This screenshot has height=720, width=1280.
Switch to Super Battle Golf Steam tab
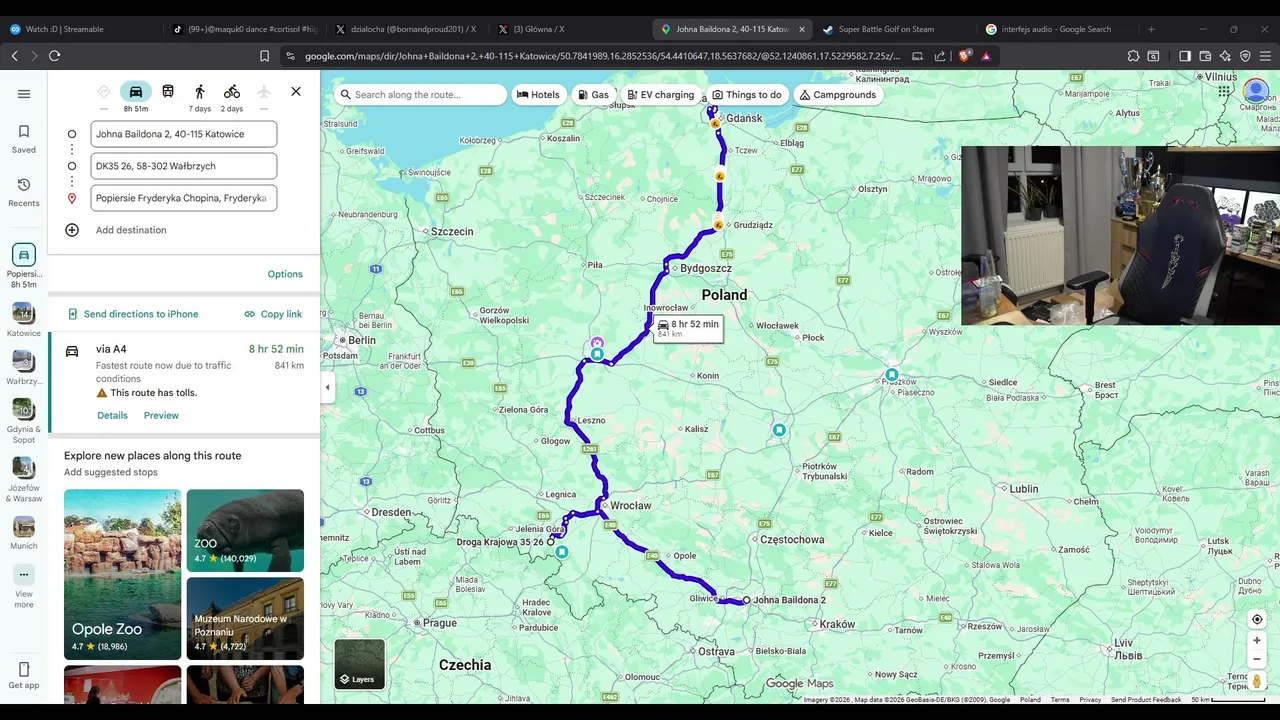(895, 29)
